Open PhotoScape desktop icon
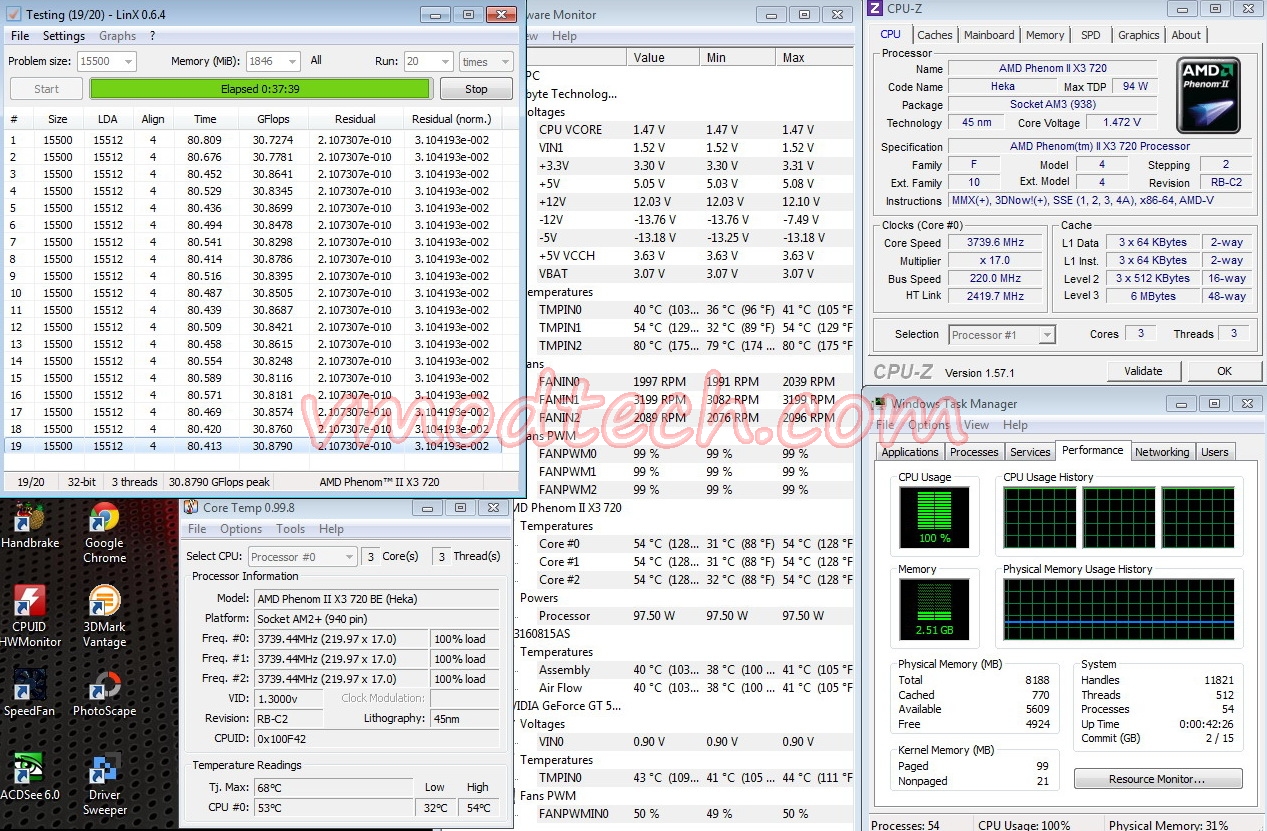This screenshot has height=831, width=1267. (104, 694)
